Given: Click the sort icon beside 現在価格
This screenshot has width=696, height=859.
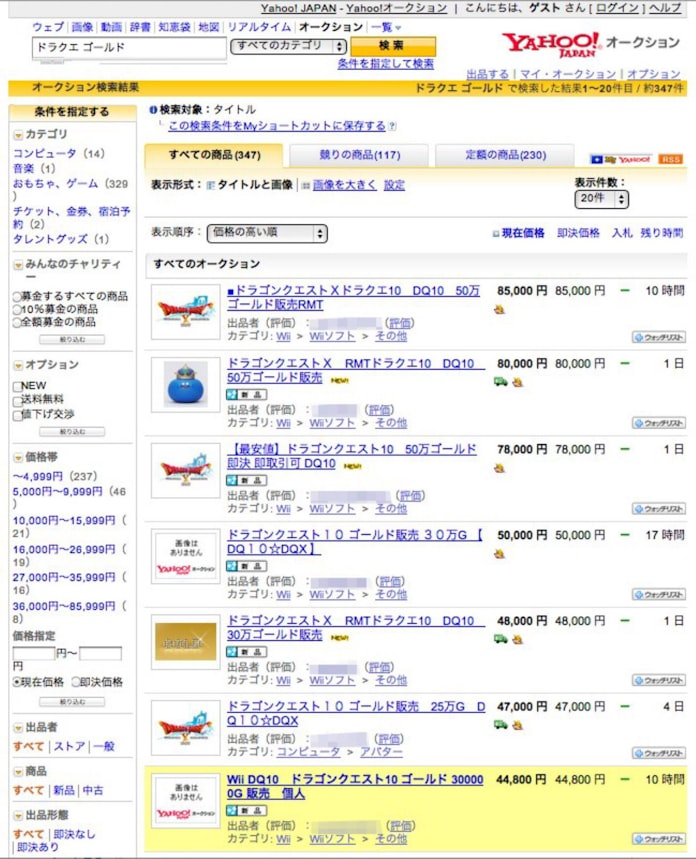Looking at the screenshot, I should click(495, 234).
